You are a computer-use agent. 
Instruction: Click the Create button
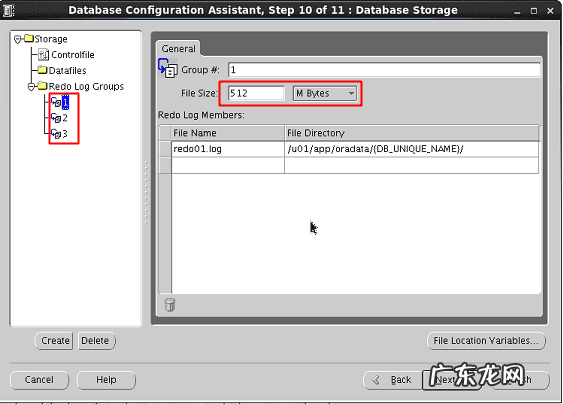[54, 340]
